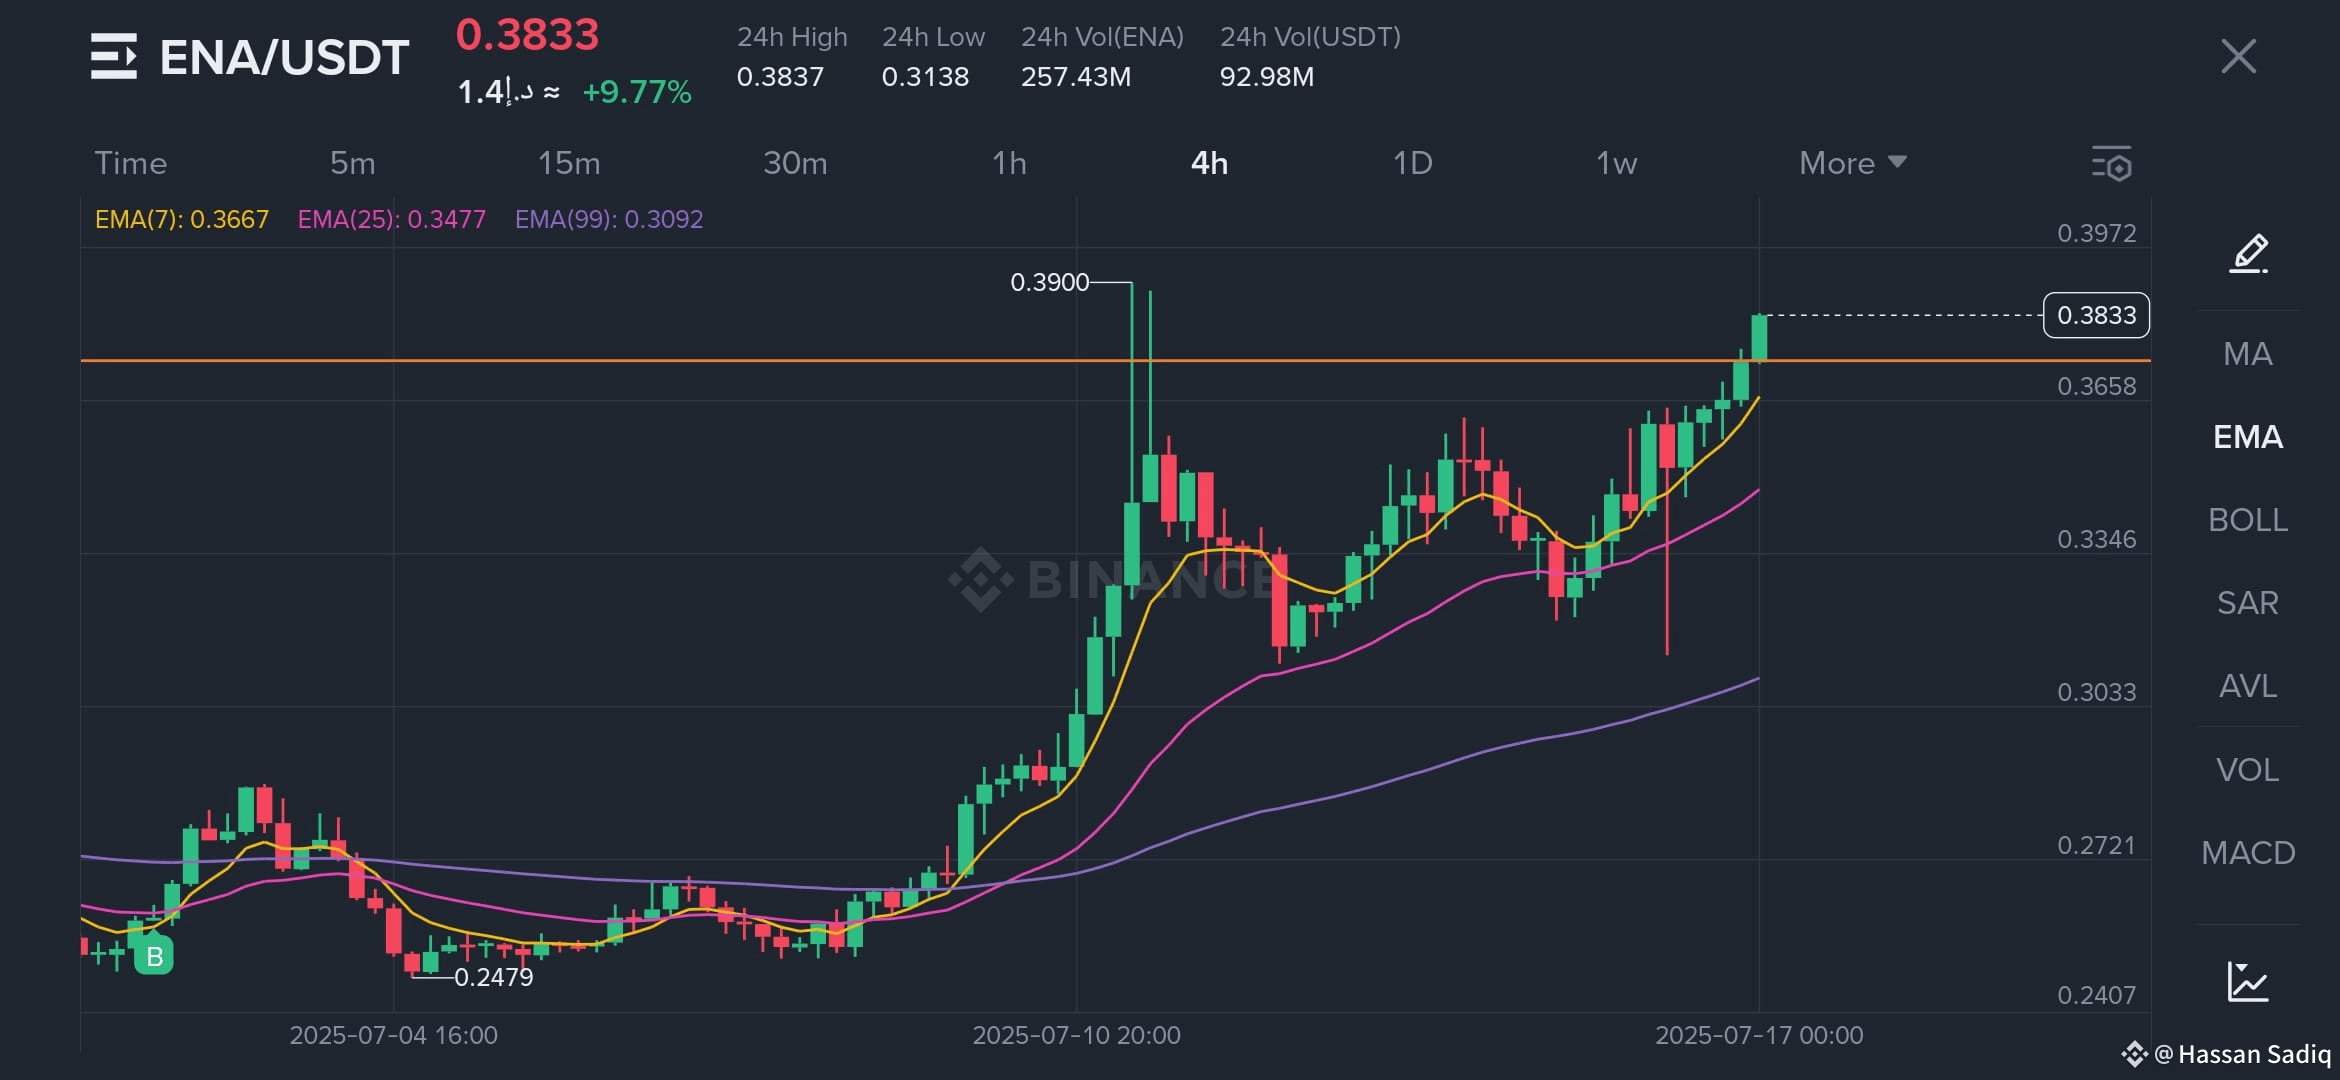Click the 0.3900 high price marker label
The image size is (2340, 1080).
point(1049,282)
